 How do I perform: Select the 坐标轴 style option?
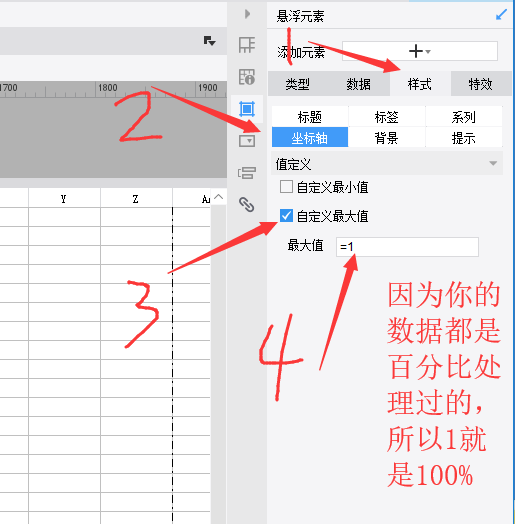[x=310, y=137]
